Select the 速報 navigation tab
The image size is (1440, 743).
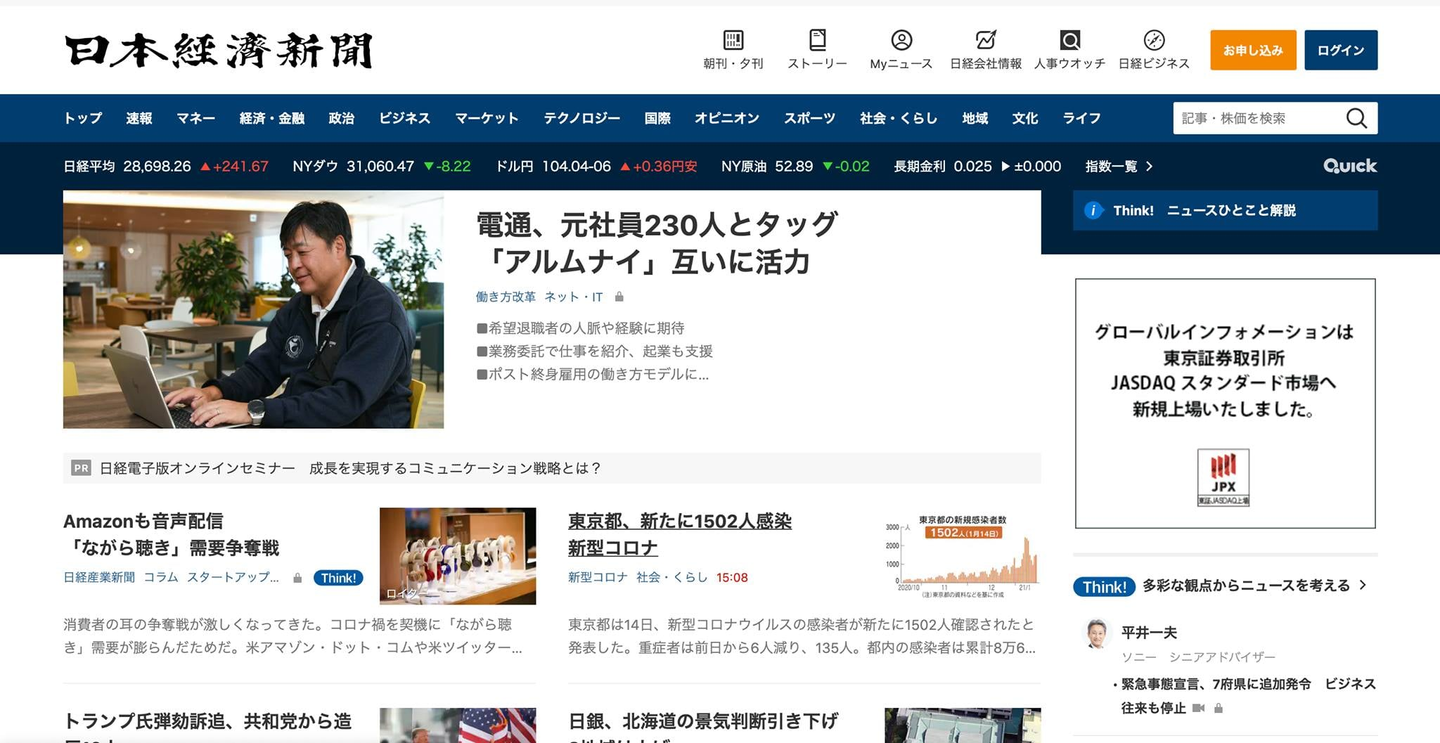click(139, 118)
